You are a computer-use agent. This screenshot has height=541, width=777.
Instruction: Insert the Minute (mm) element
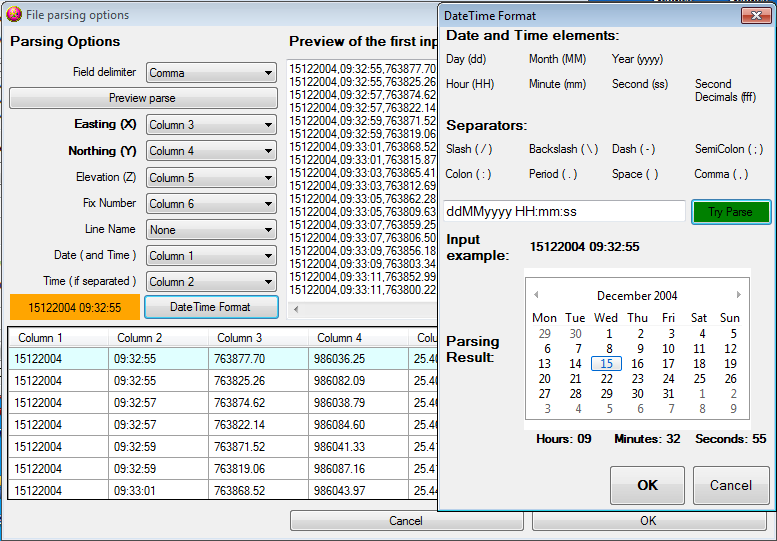click(x=557, y=84)
